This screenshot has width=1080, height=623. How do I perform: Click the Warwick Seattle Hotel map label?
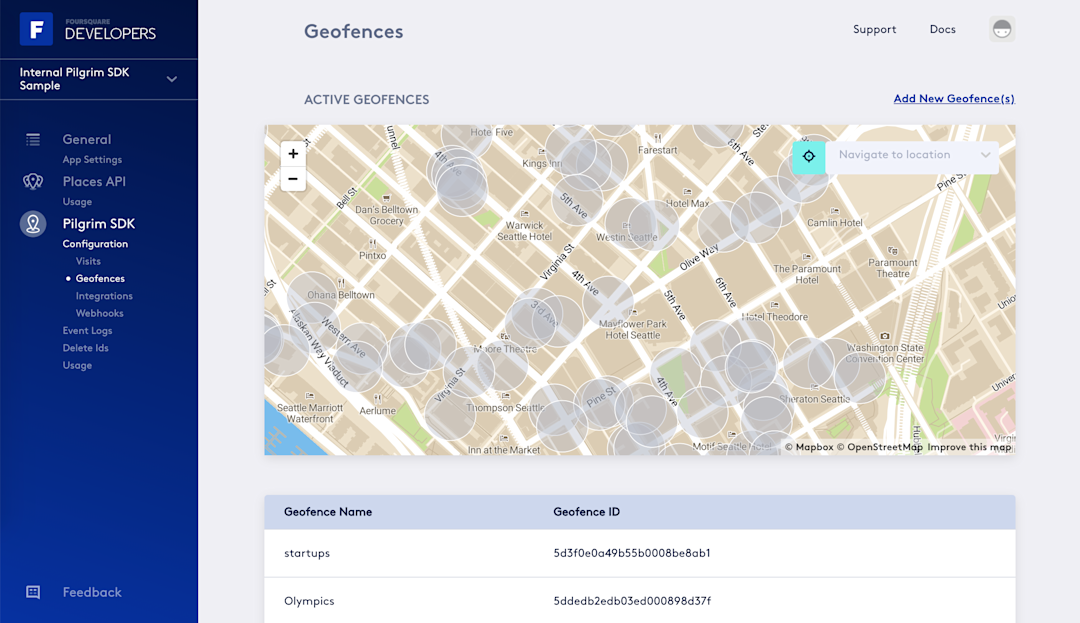click(525, 231)
